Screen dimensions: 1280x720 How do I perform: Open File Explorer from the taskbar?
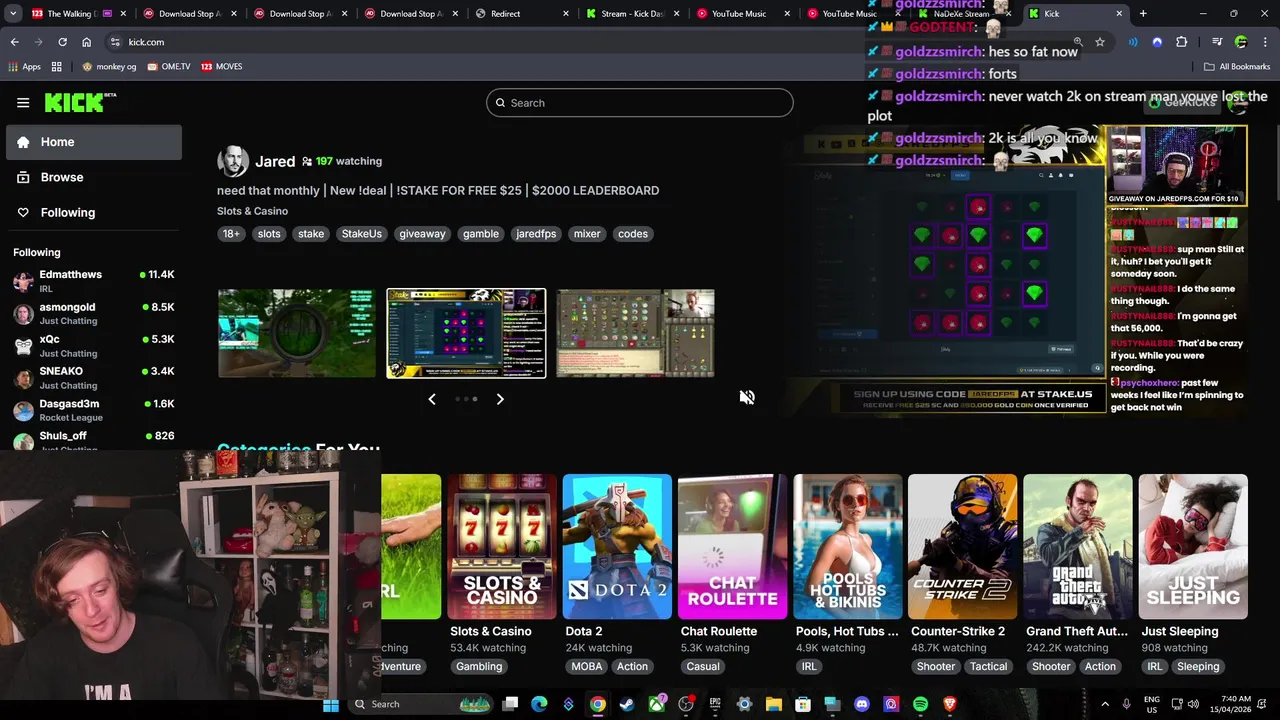coord(774,704)
